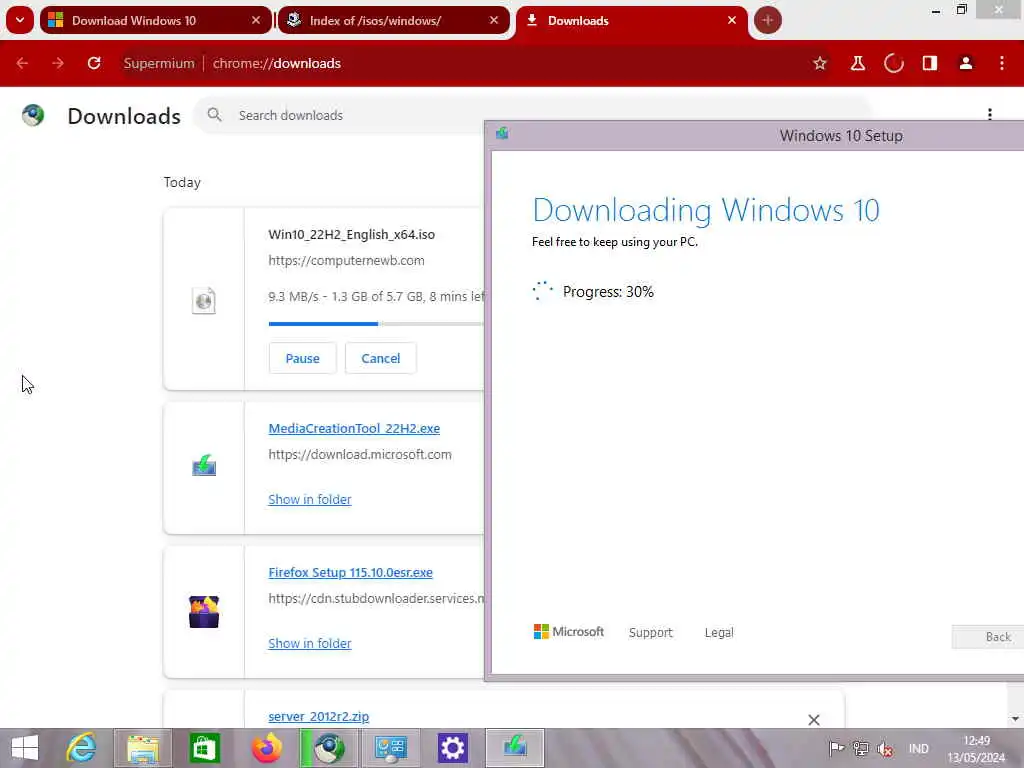This screenshot has height=768, width=1024.
Task: Open the Legal link in Windows 10 Setup
Action: 719,633
